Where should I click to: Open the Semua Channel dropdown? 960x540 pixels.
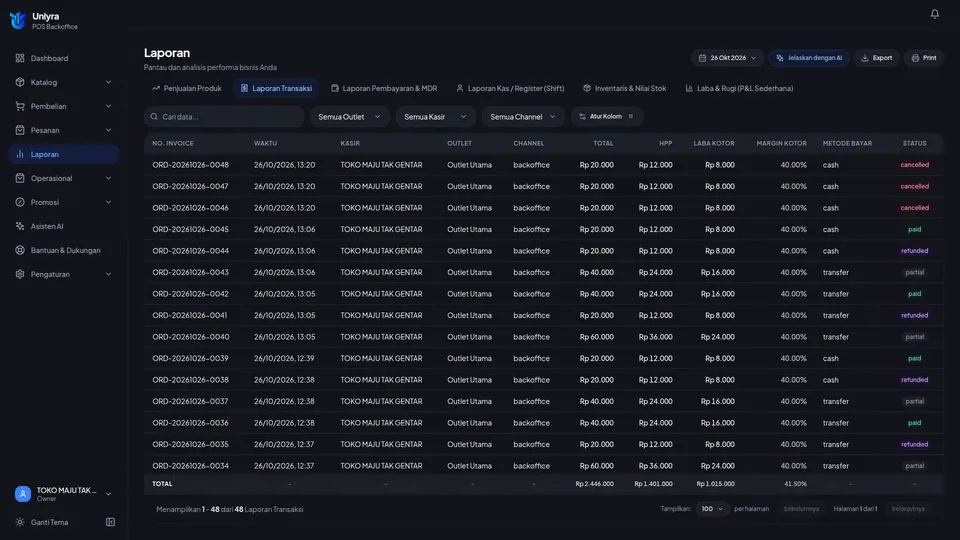click(523, 116)
